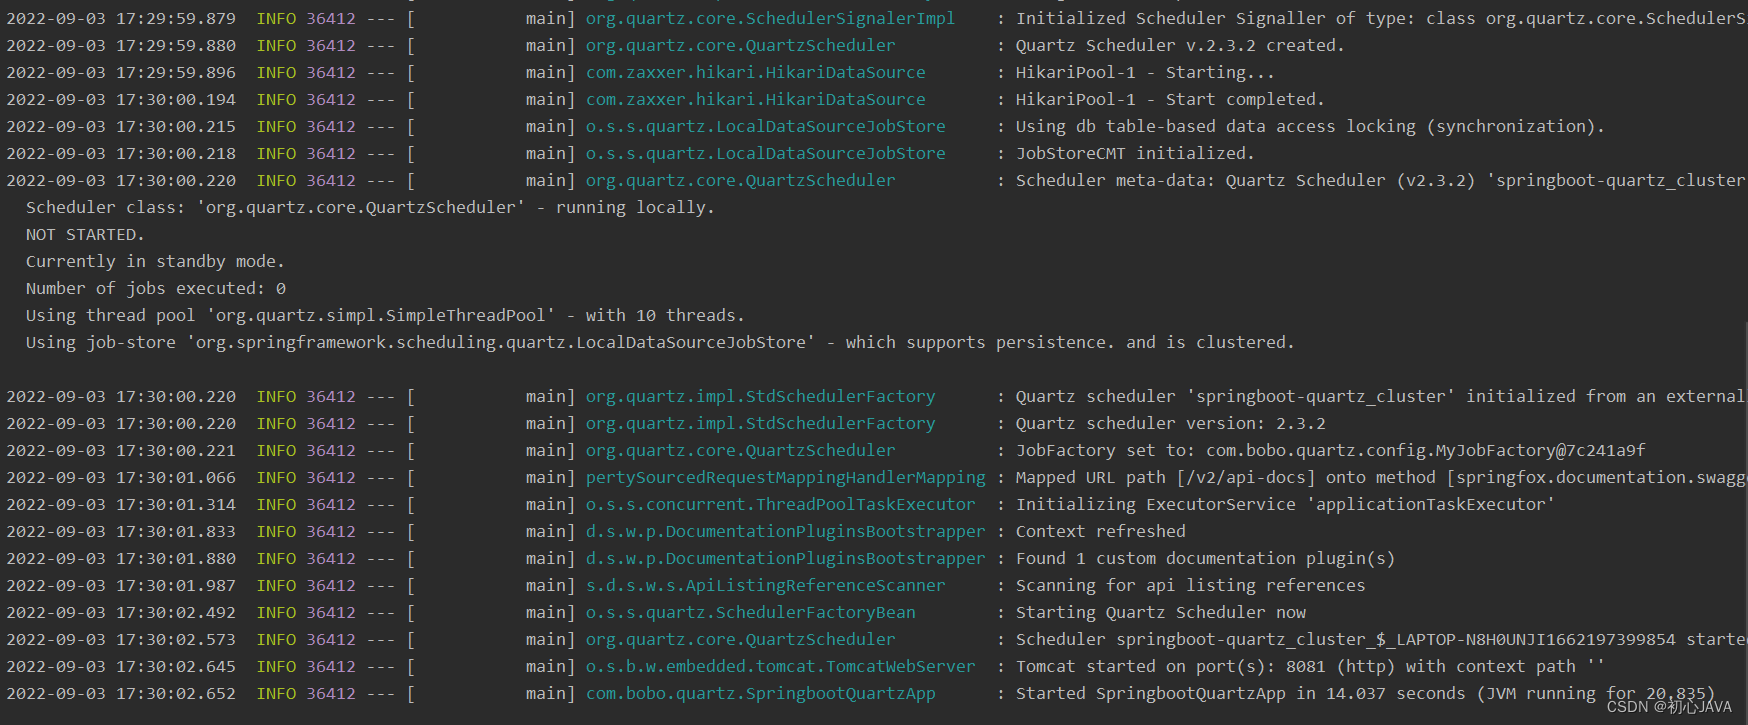Click 'Found 1 custom documentation plugin(s)' message
Screen dimensions: 1748x725
click(1205, 559)
